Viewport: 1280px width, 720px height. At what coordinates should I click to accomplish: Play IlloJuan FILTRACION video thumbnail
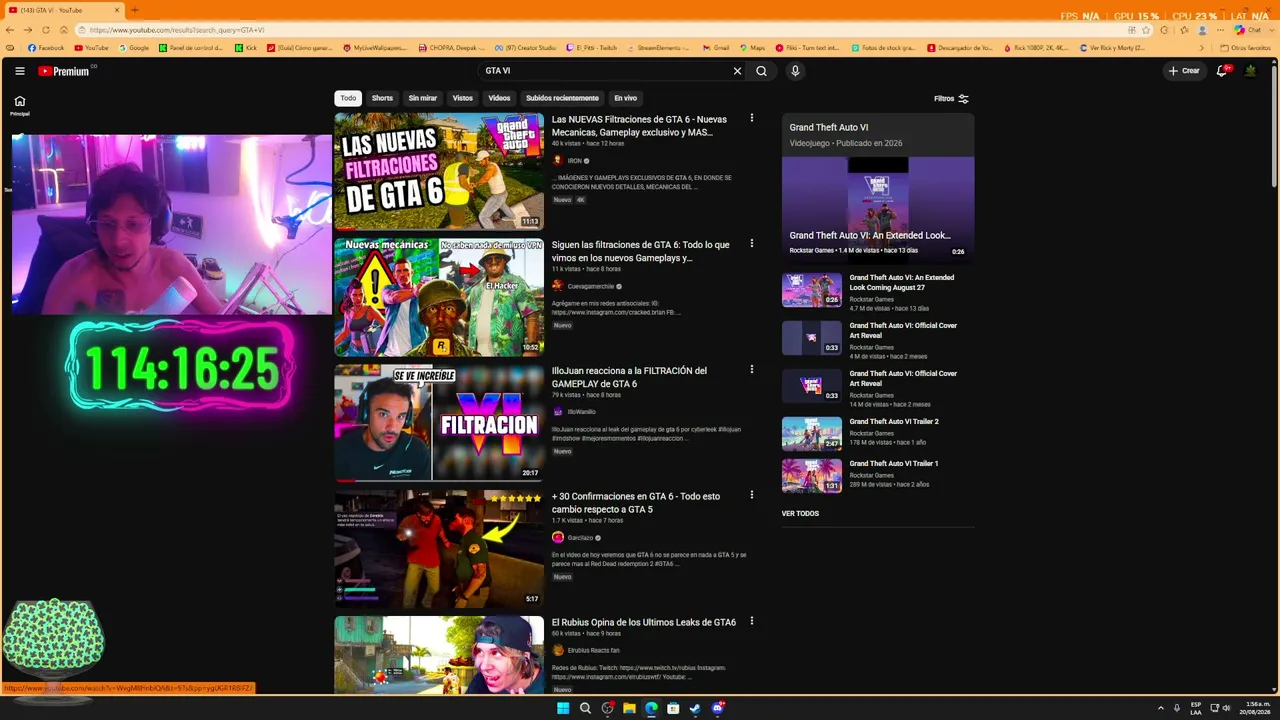(x=439, y=423)
